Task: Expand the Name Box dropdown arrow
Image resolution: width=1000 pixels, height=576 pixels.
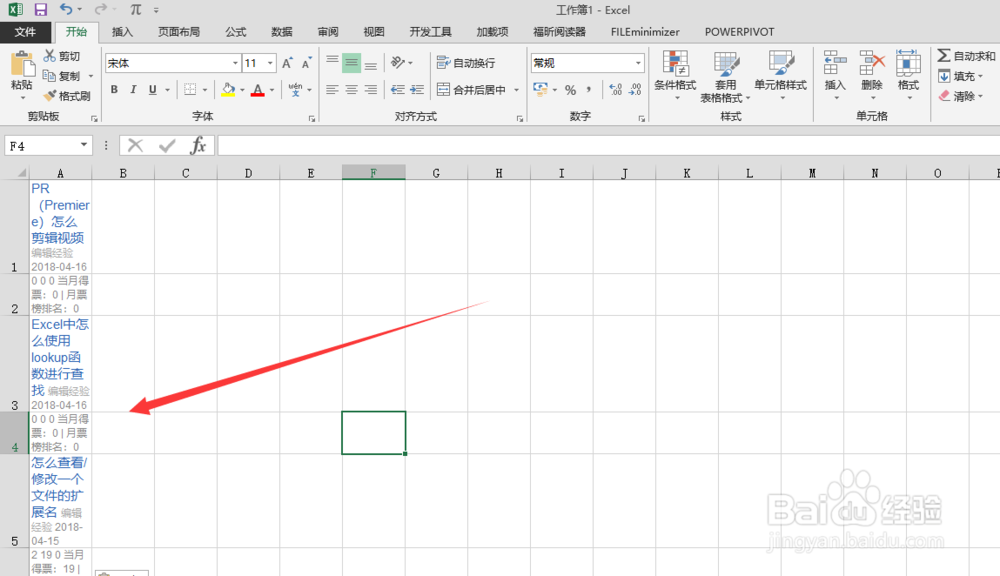Action: pos(84,145)
